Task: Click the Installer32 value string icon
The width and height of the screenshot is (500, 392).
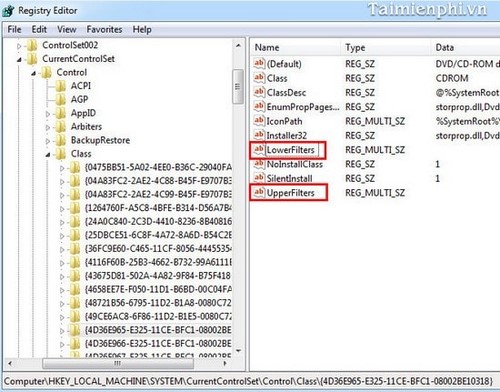Action: click(x=259, y=135)
